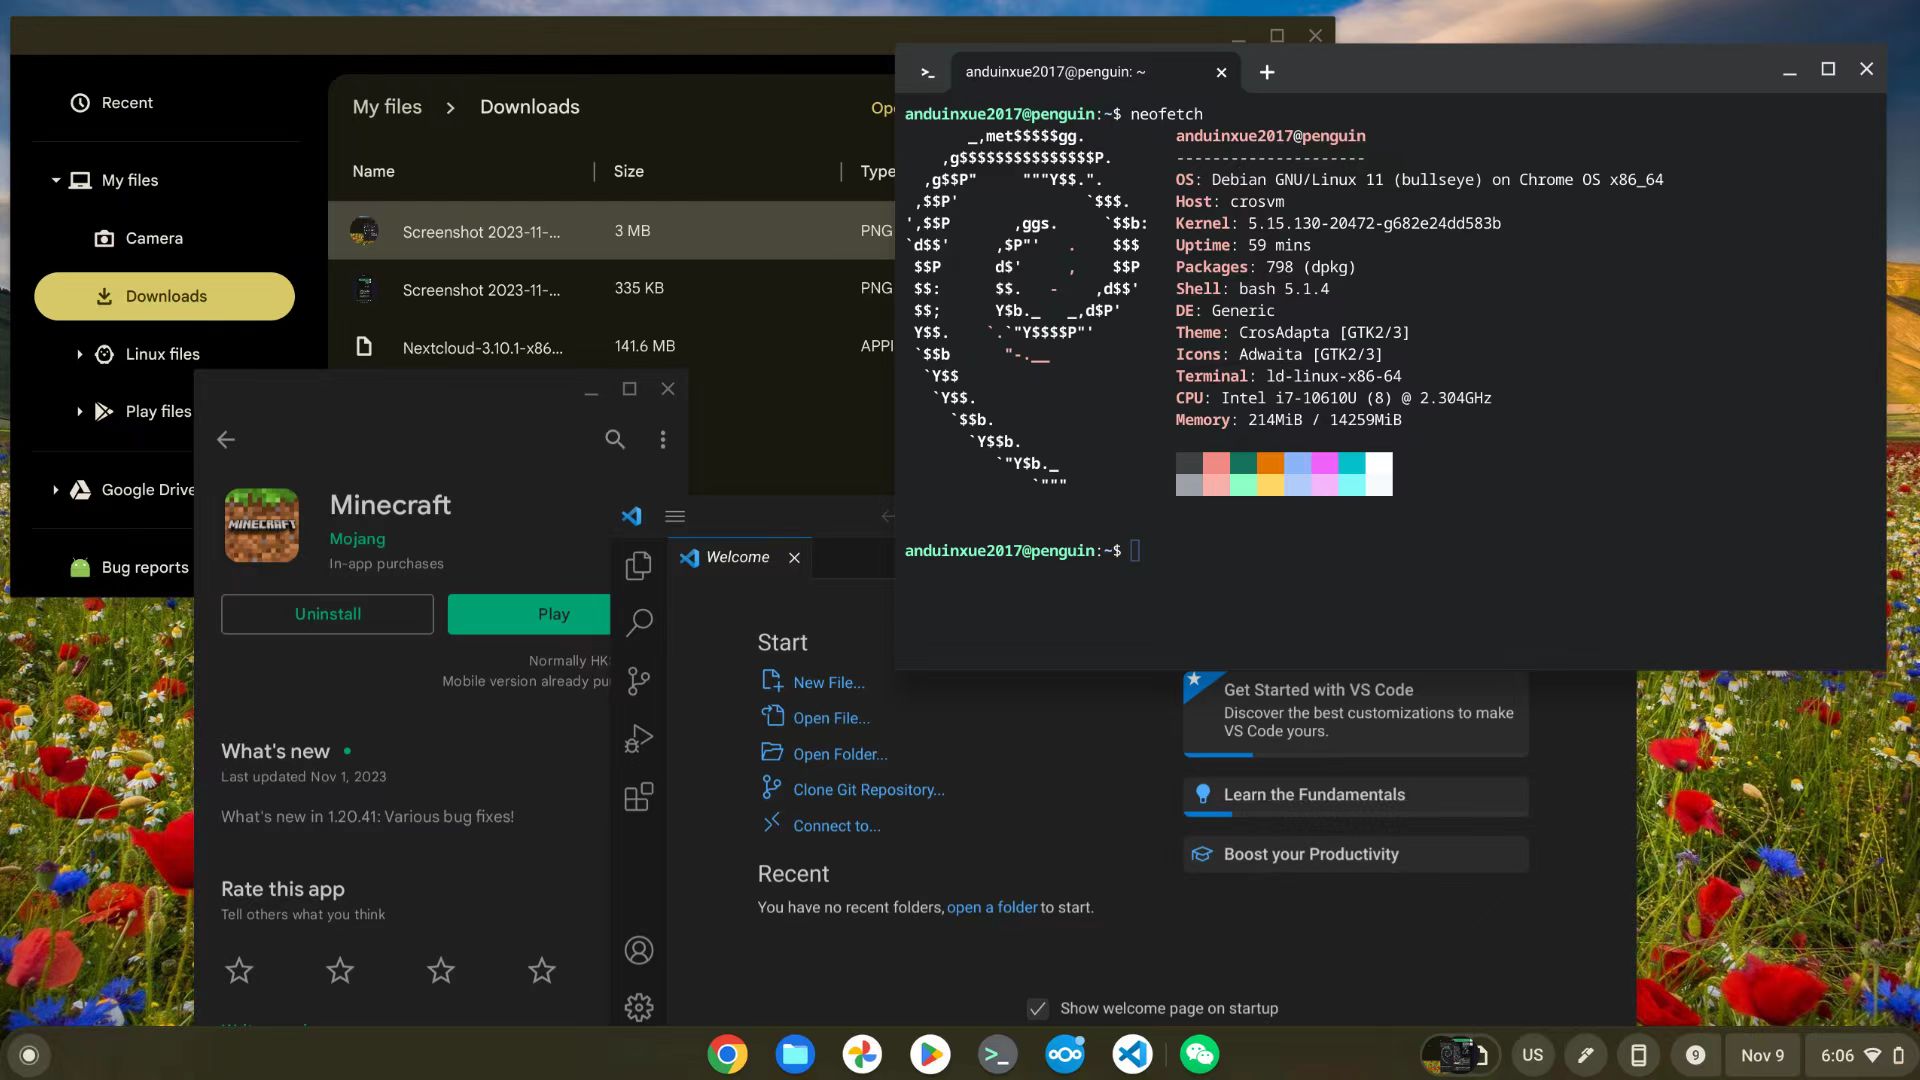Open VS Code Explorer sidebar icon

click(638, 566)
